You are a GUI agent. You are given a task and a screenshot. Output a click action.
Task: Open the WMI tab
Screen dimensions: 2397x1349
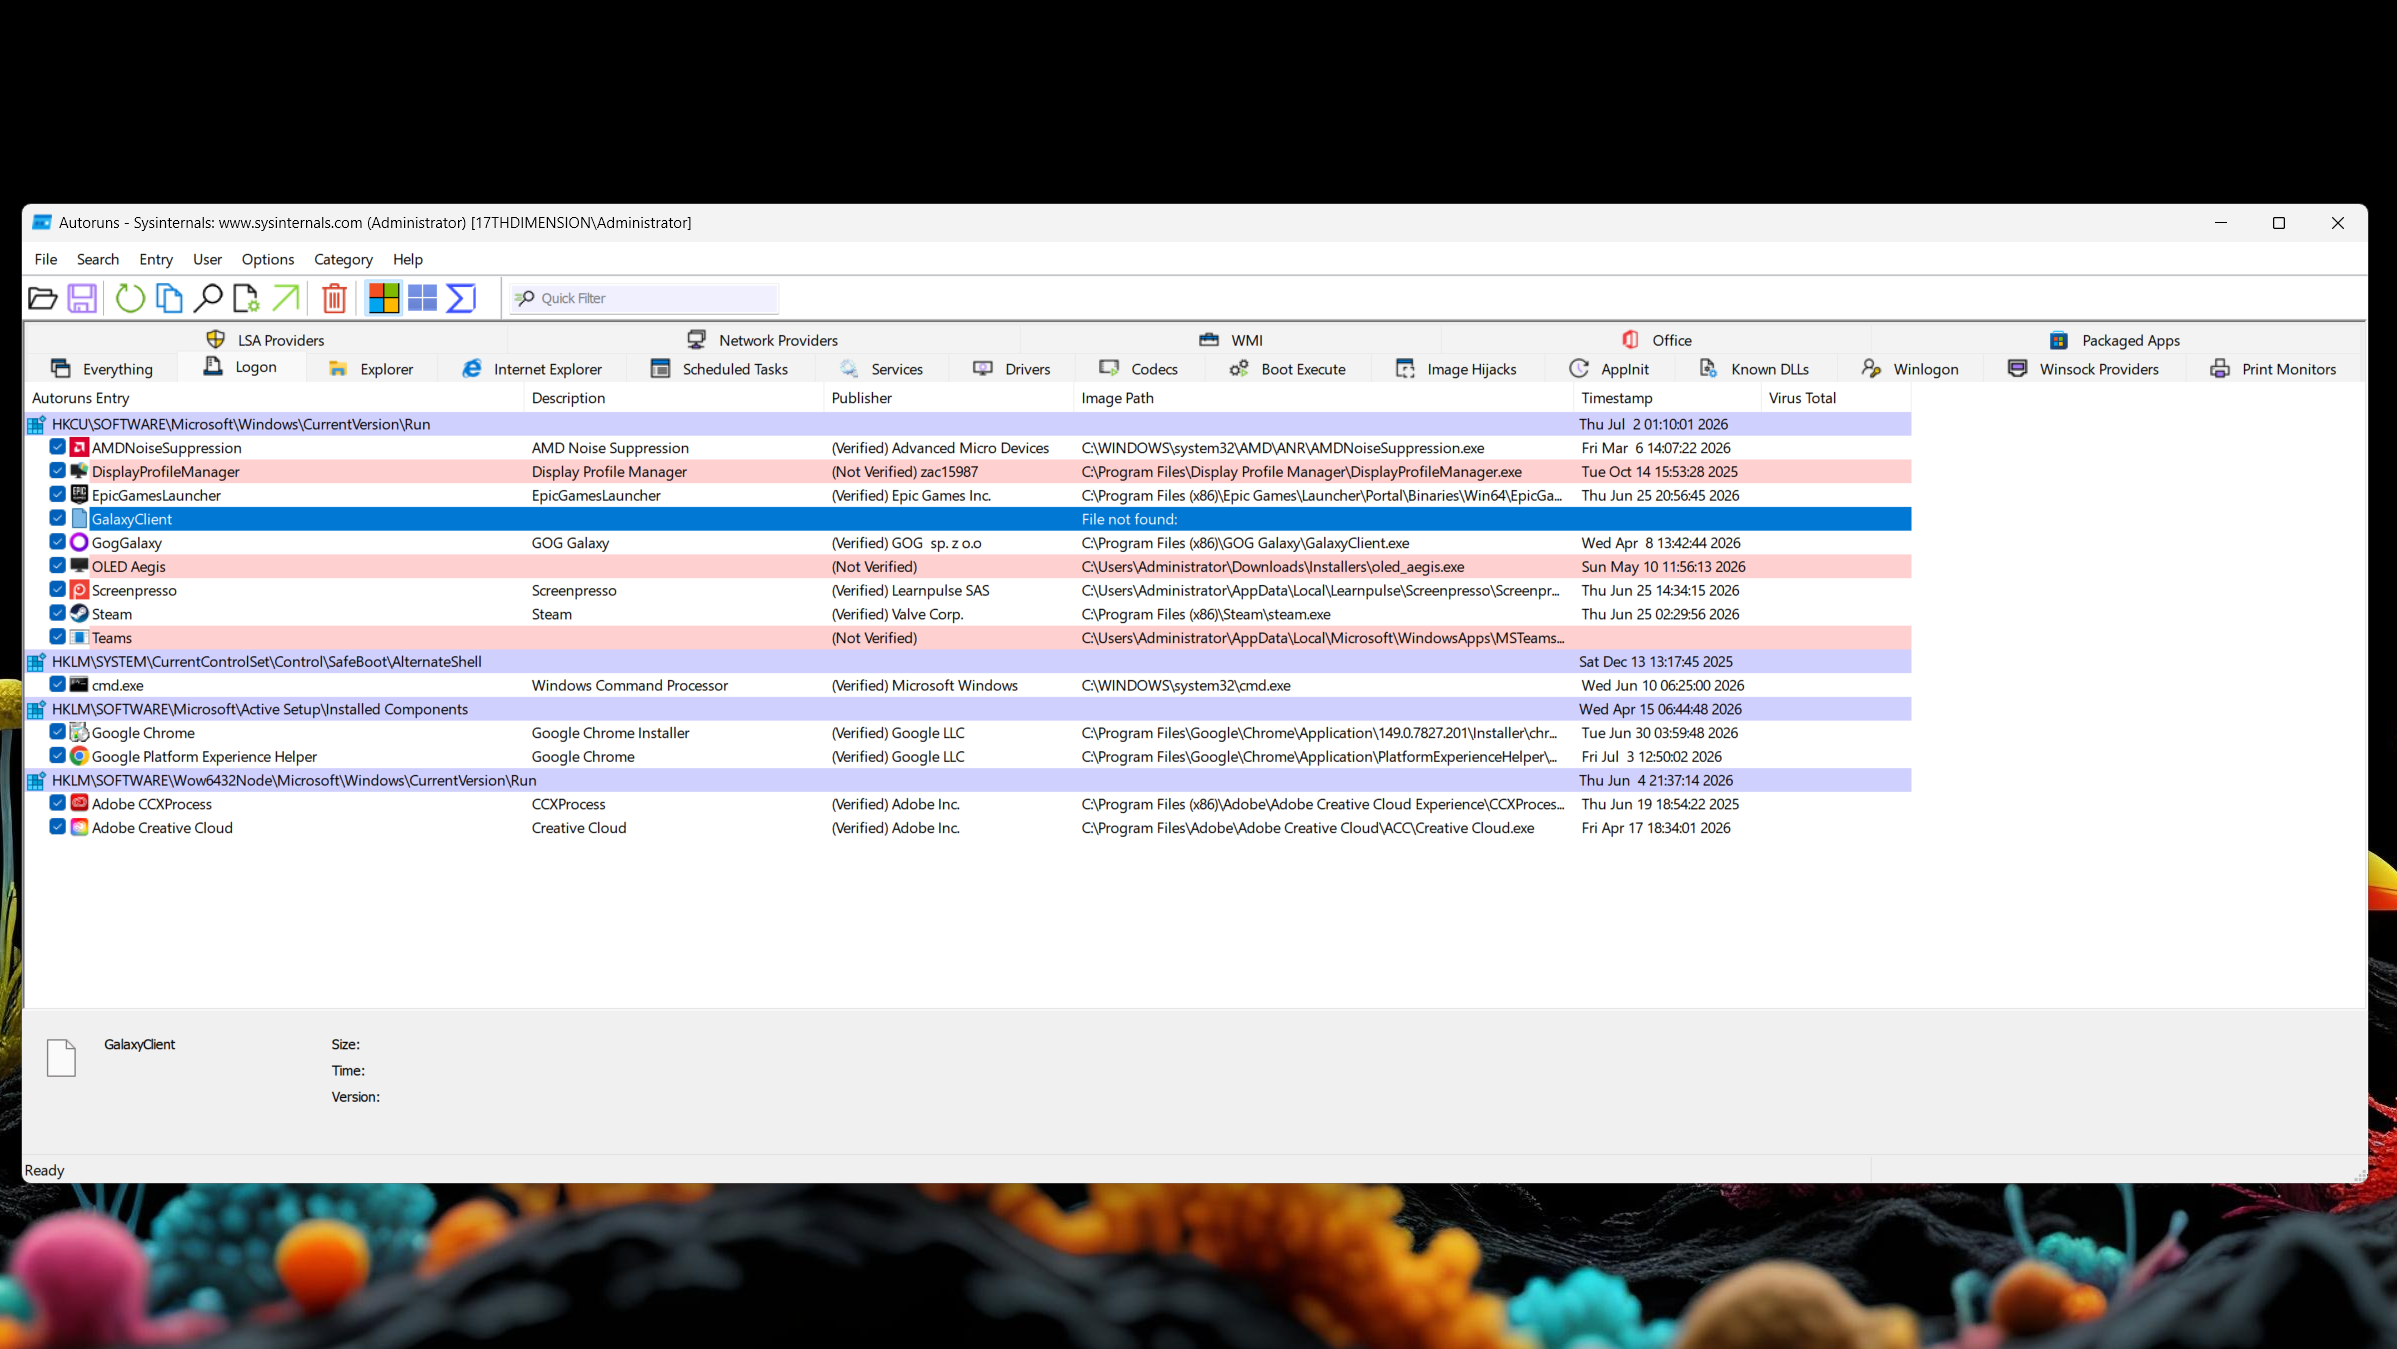click(1231, 340)
